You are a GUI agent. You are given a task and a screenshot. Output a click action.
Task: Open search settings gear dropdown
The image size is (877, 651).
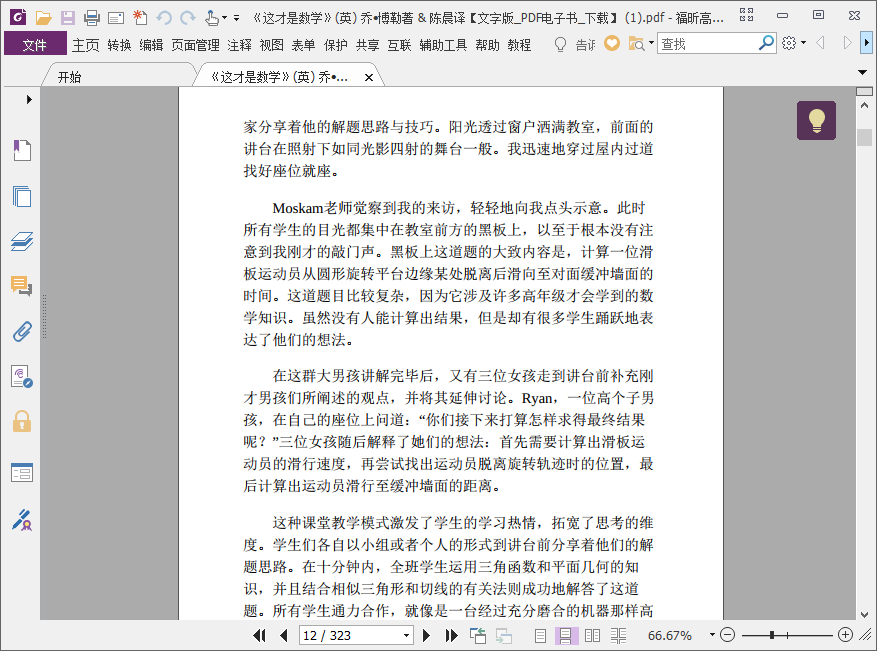click(x=804, y=43)
